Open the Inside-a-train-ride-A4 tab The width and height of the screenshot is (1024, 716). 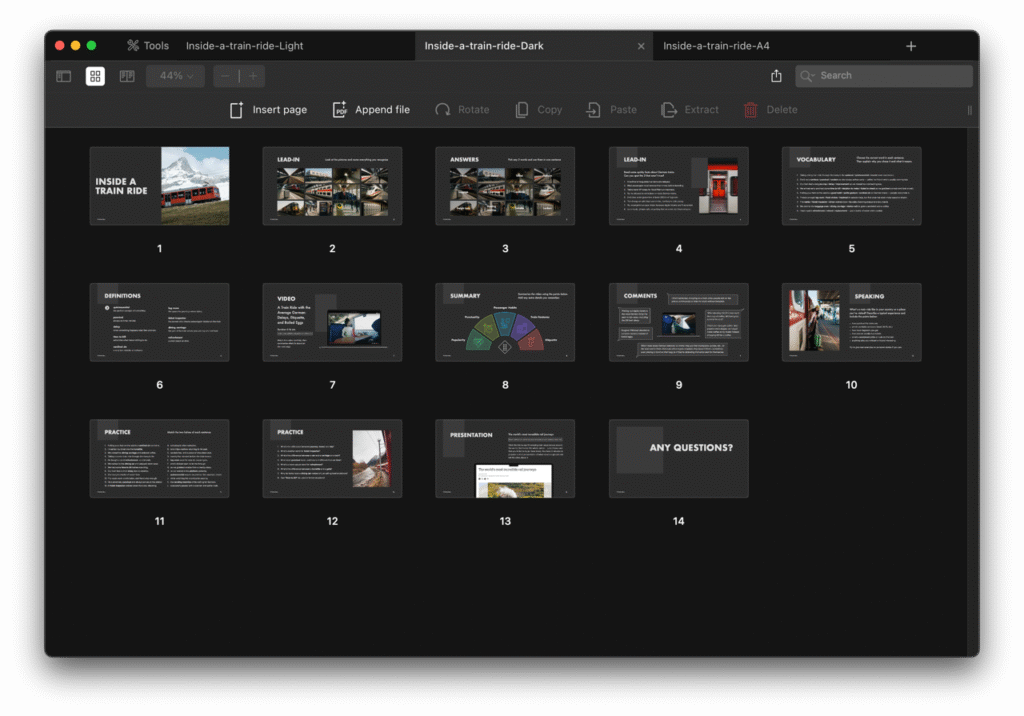(716, 46)
